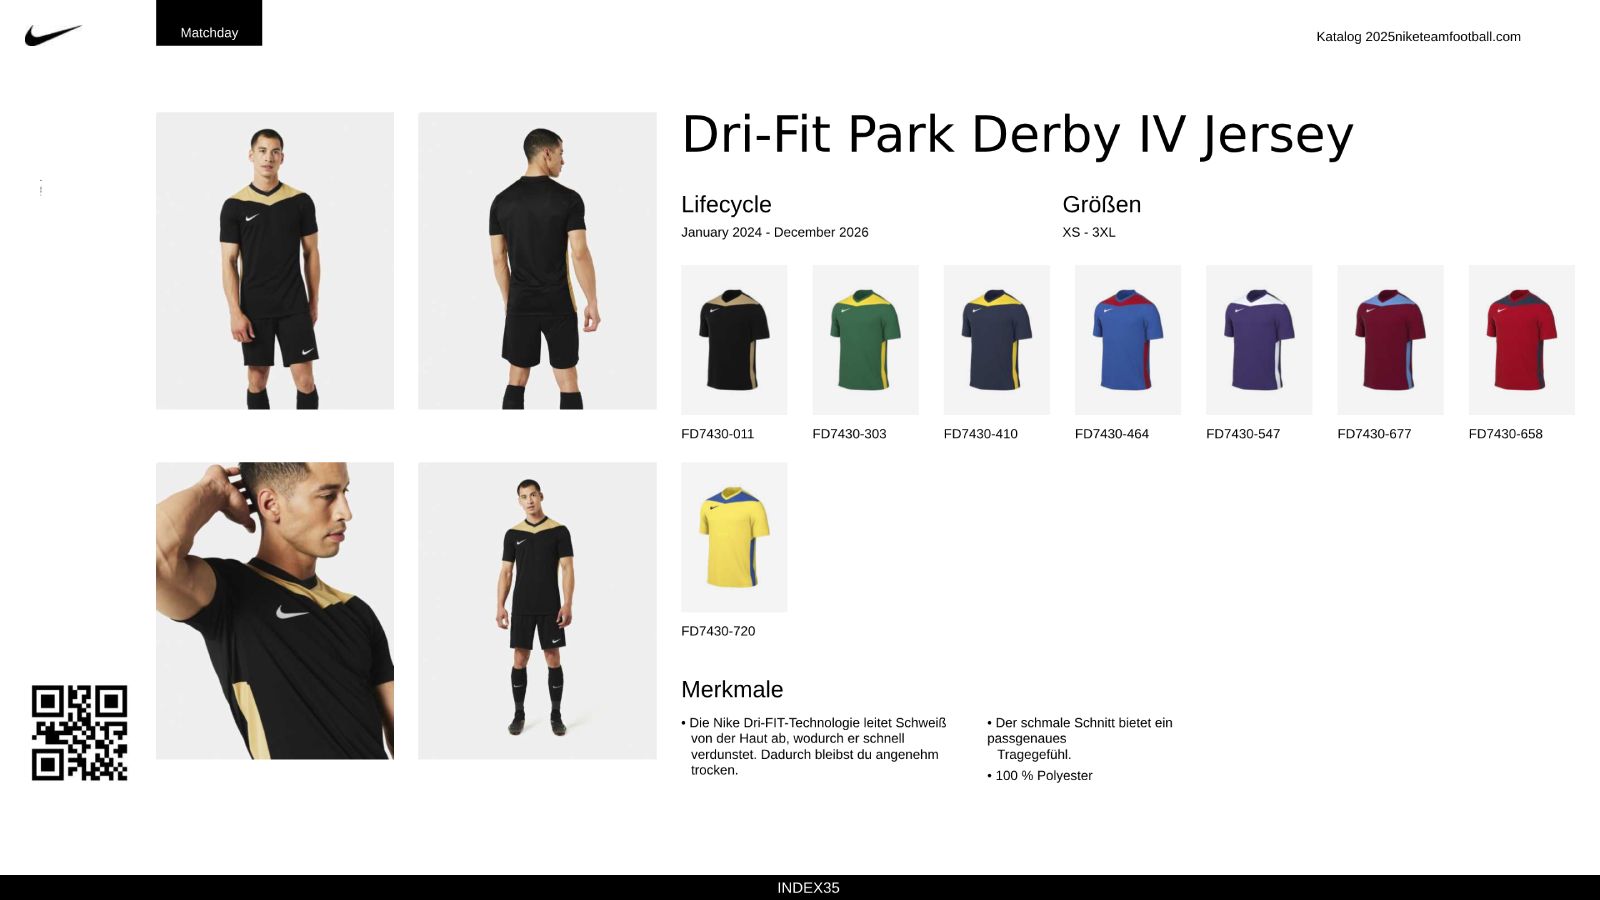
Task: Click the Merkmale heading
Action: tap(732, 689)
